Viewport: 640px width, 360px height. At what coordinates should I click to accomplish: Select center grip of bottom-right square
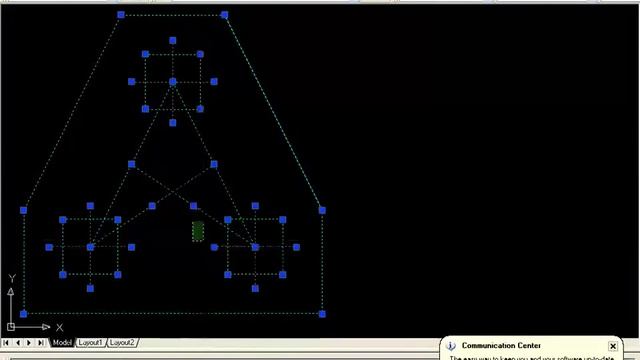click(x=255, y=247)
